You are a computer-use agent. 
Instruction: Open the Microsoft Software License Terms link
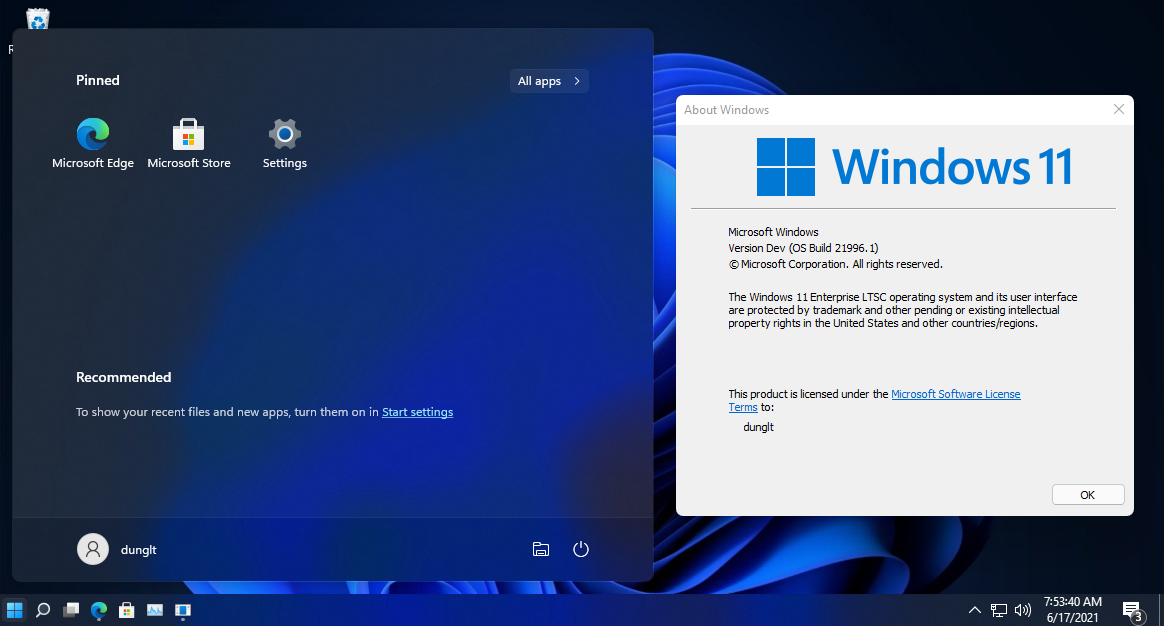point(955,394)
